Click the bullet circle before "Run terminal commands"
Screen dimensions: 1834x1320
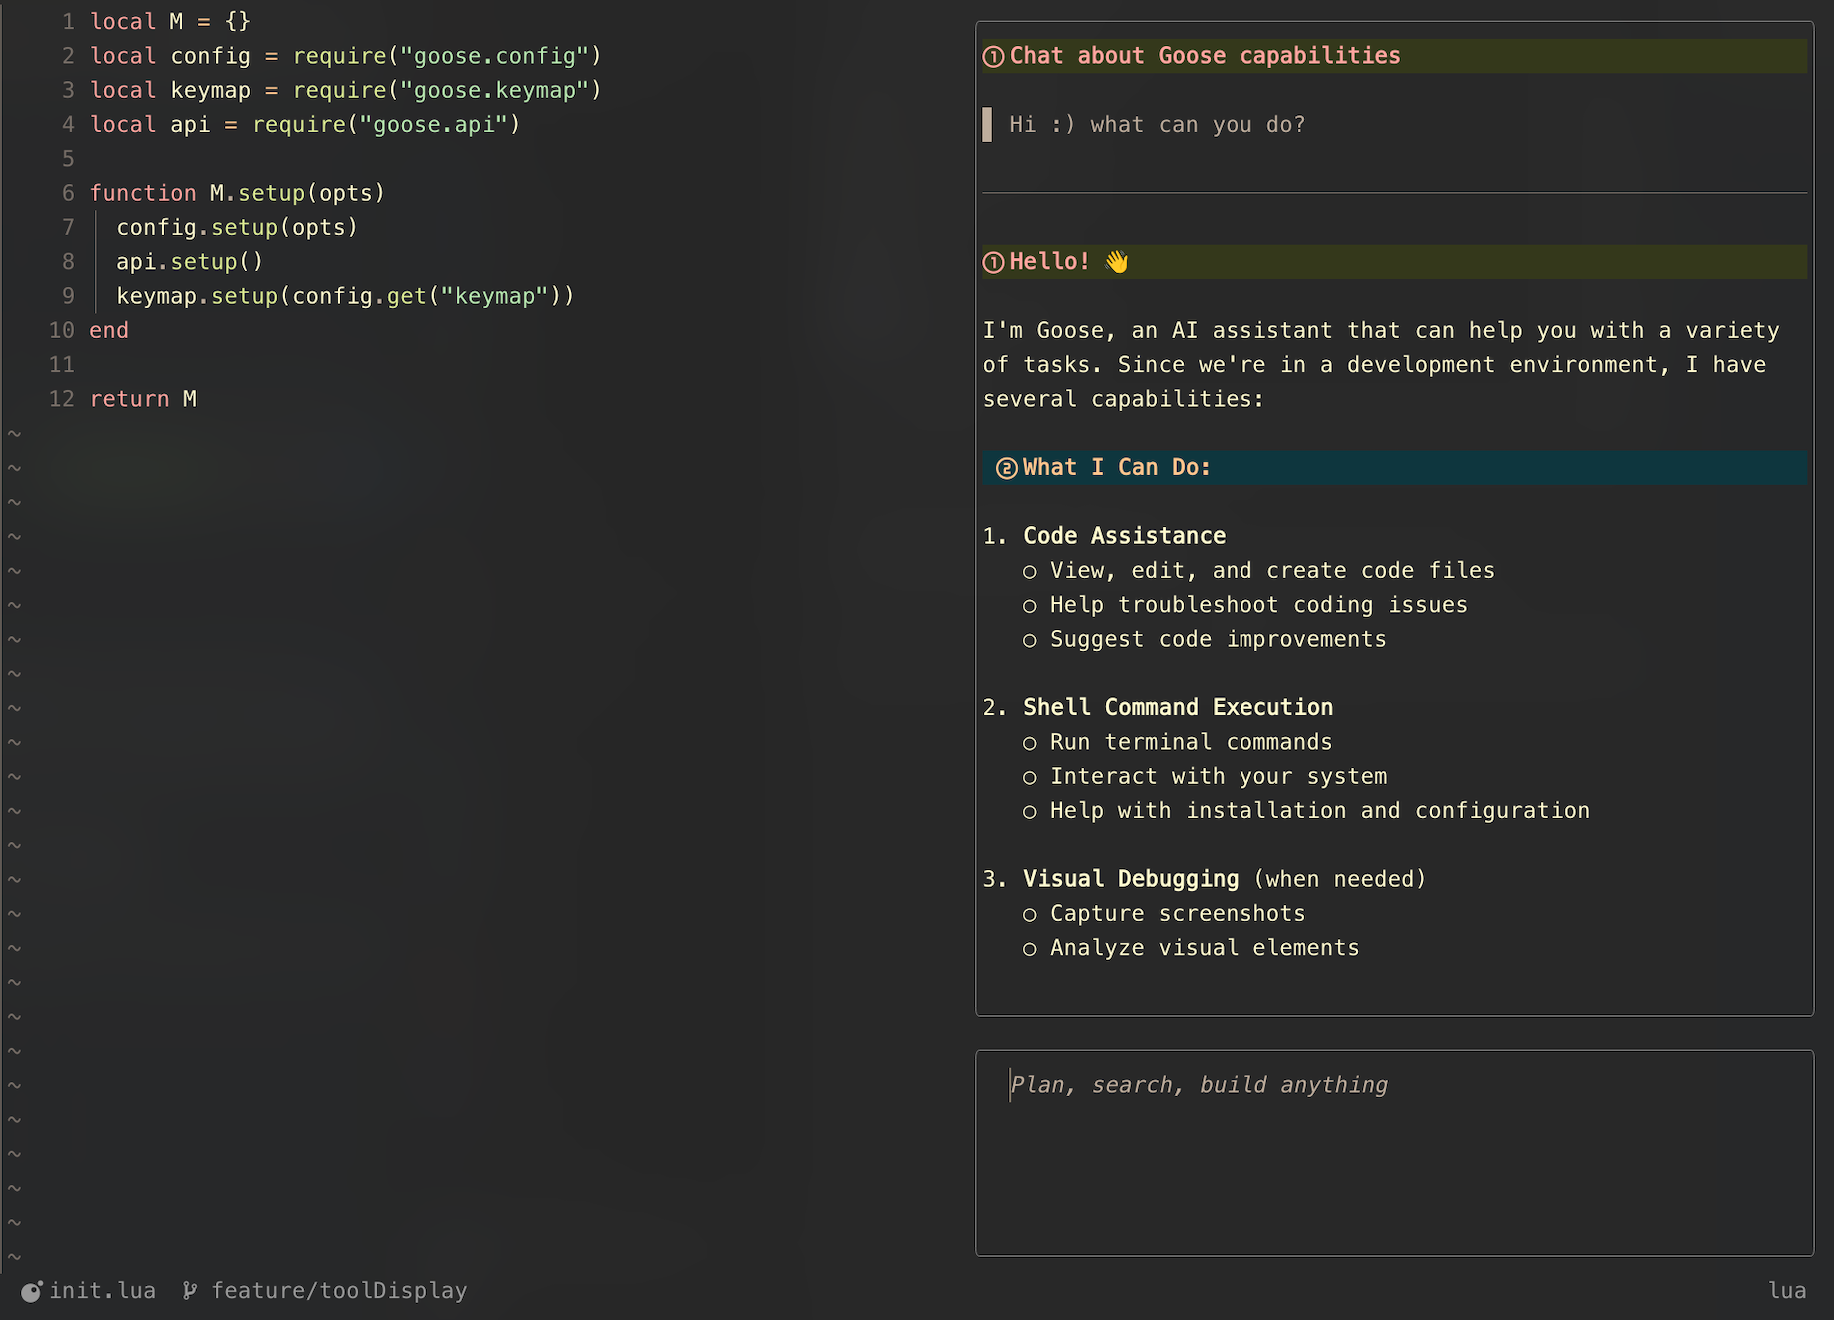point(1030,743)
